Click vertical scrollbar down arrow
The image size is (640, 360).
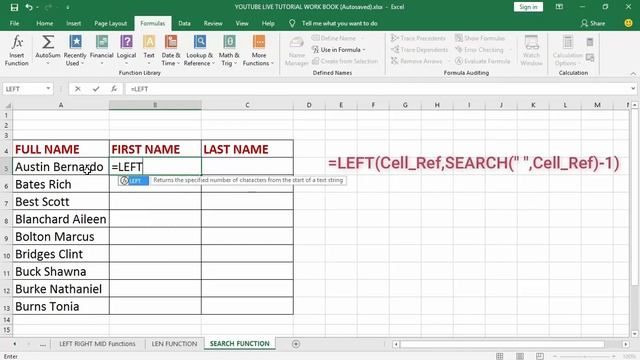(x=635, y=334)
